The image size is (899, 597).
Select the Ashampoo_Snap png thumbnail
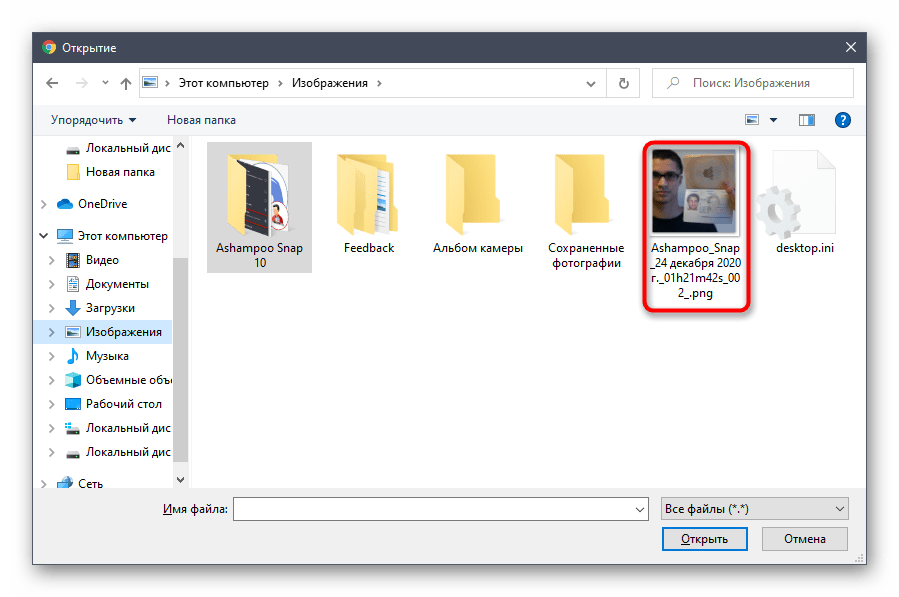tap(695, 190)
